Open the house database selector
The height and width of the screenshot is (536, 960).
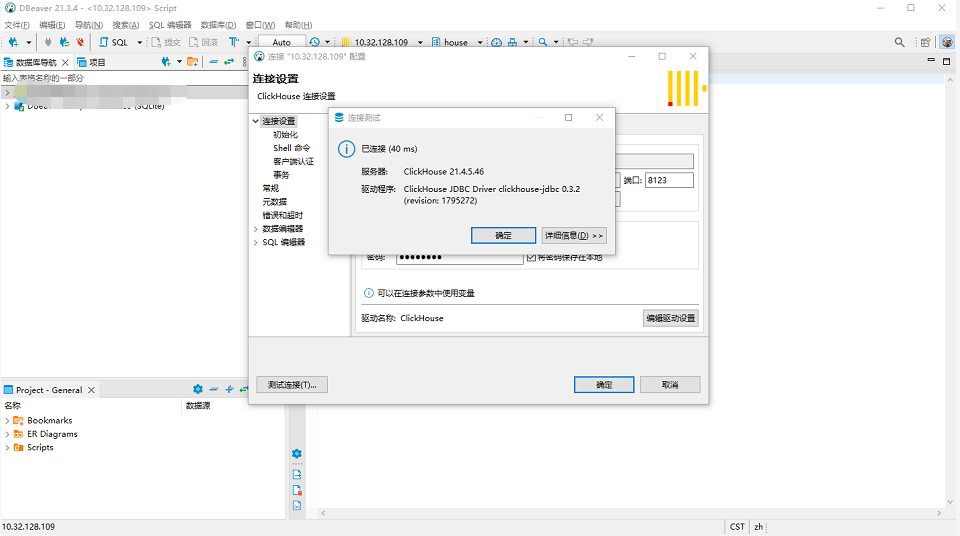[x=456, y=42]
